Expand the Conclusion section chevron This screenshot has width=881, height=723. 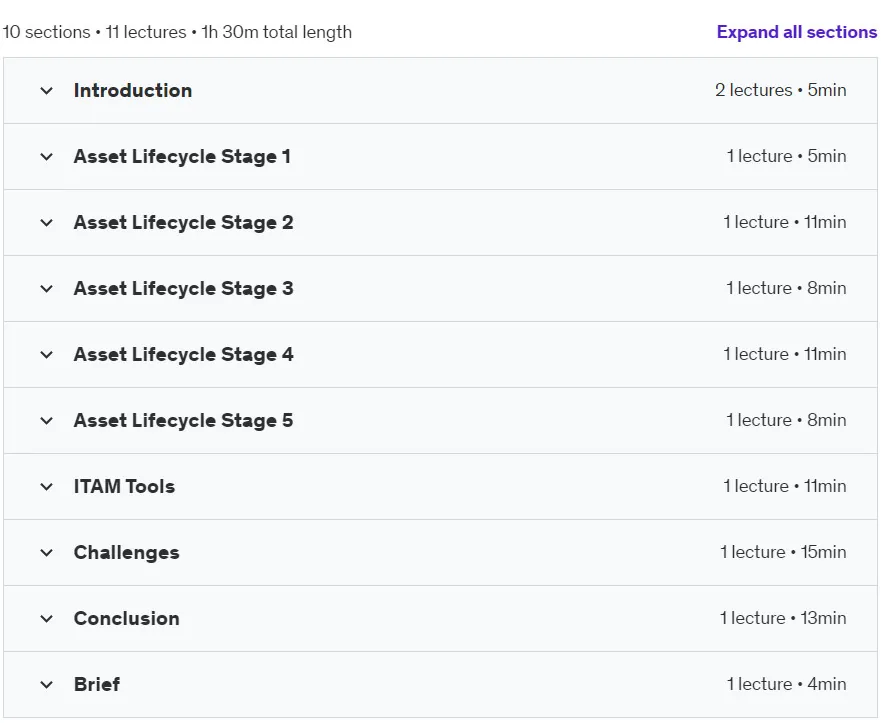[x=47, y=619]
